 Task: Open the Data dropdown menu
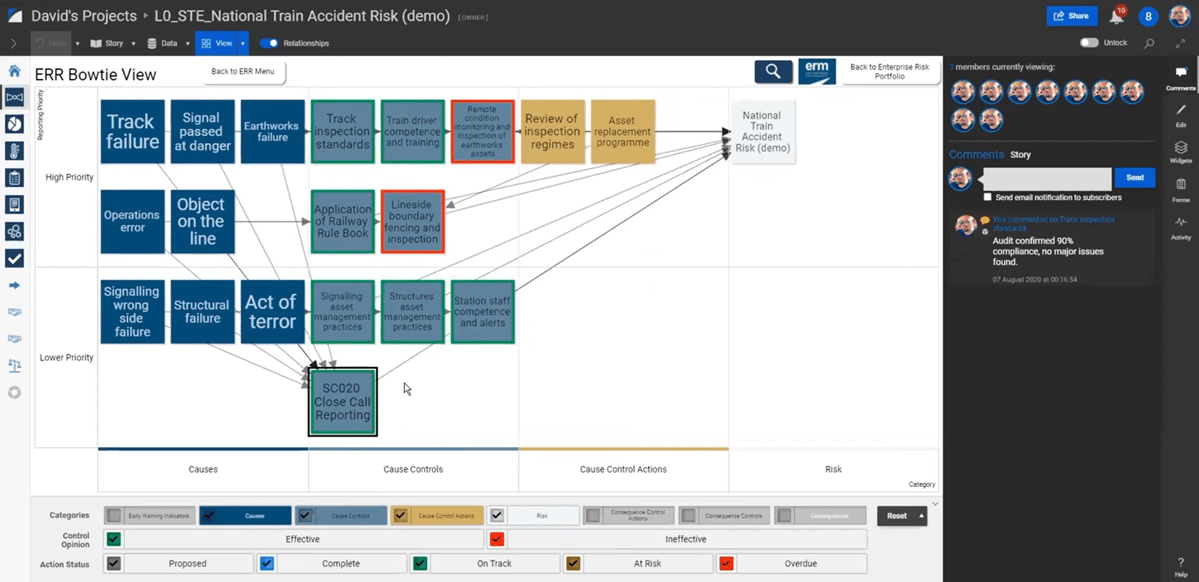click(173, 43)
